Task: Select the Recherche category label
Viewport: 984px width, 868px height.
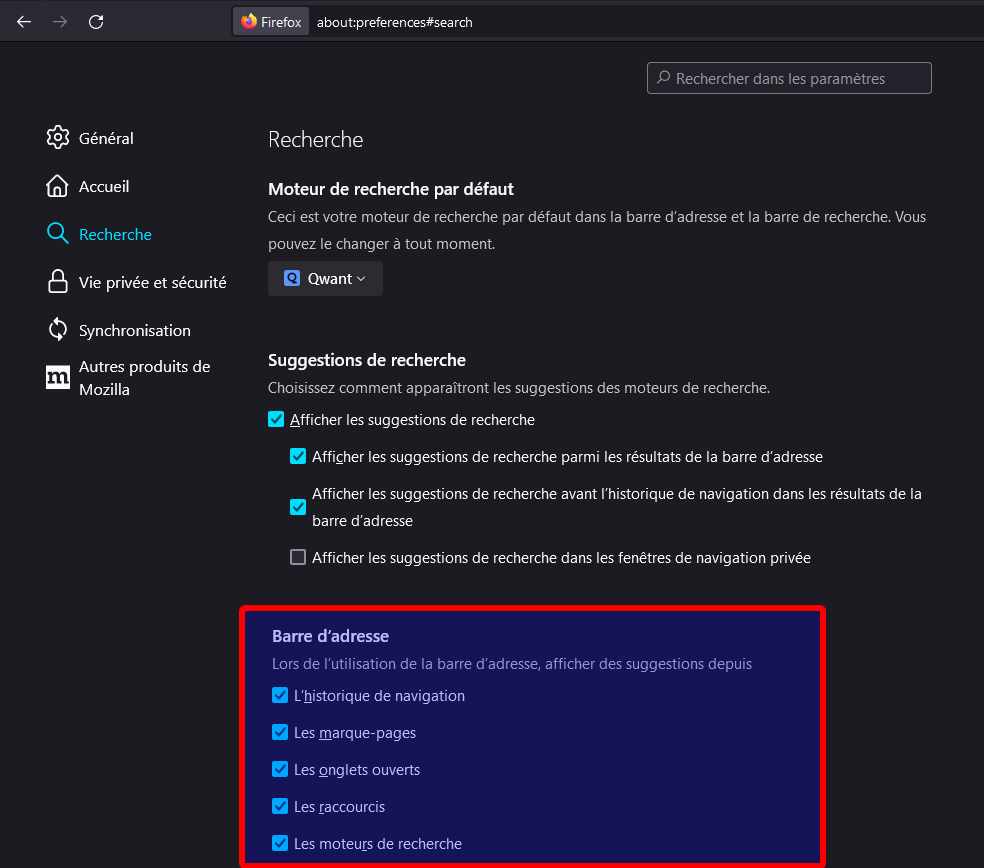Action: (x=115, y=234)
